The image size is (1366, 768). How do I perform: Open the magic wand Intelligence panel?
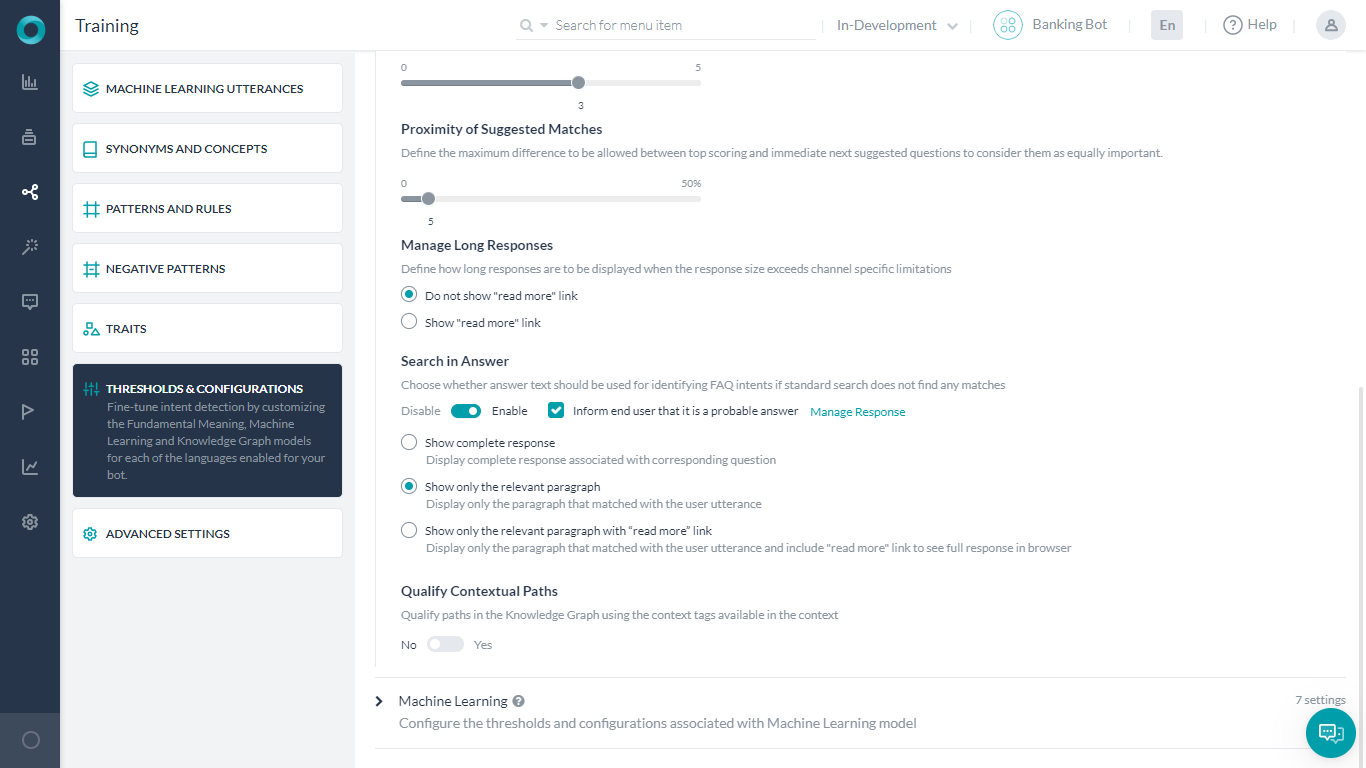[x=29, y=247]
